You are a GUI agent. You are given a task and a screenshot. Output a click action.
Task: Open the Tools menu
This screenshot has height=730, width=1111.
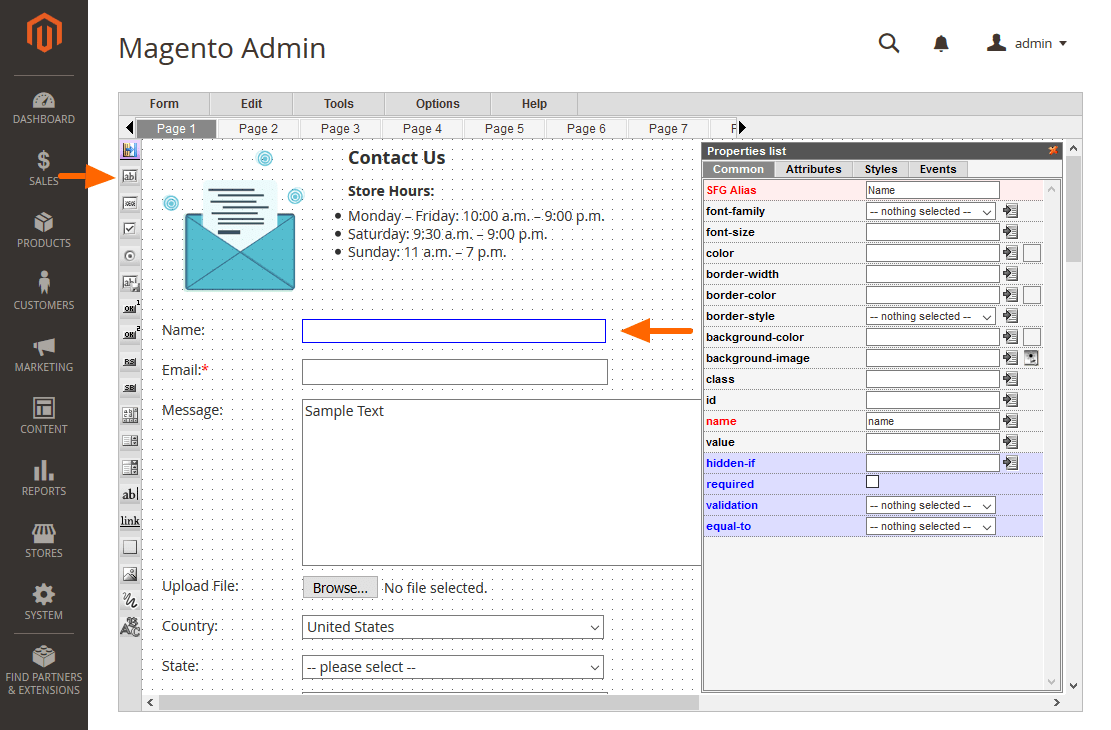(x=338, y=103)
